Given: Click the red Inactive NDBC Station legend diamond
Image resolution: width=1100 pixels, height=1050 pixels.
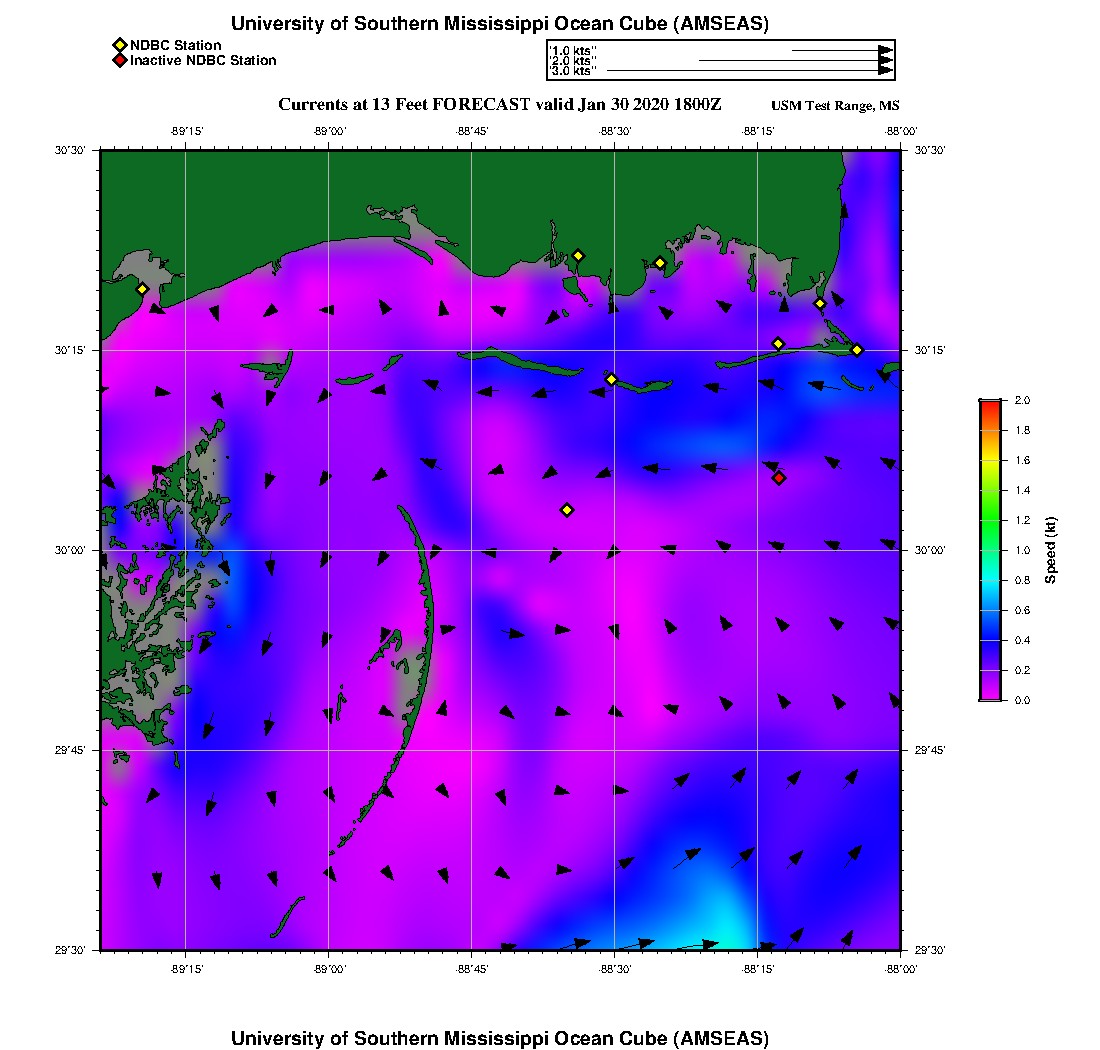Looking at the screenshot, I should (119, 61).
